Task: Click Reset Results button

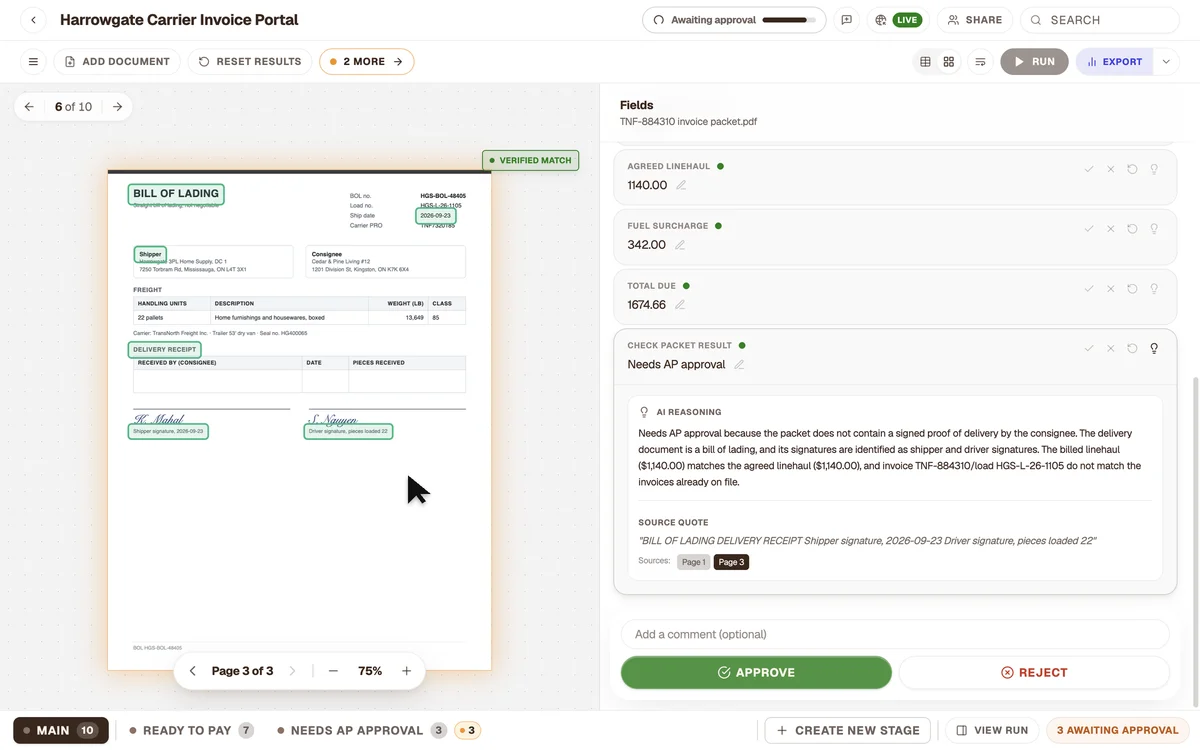Action: click(x=250, y=62)
